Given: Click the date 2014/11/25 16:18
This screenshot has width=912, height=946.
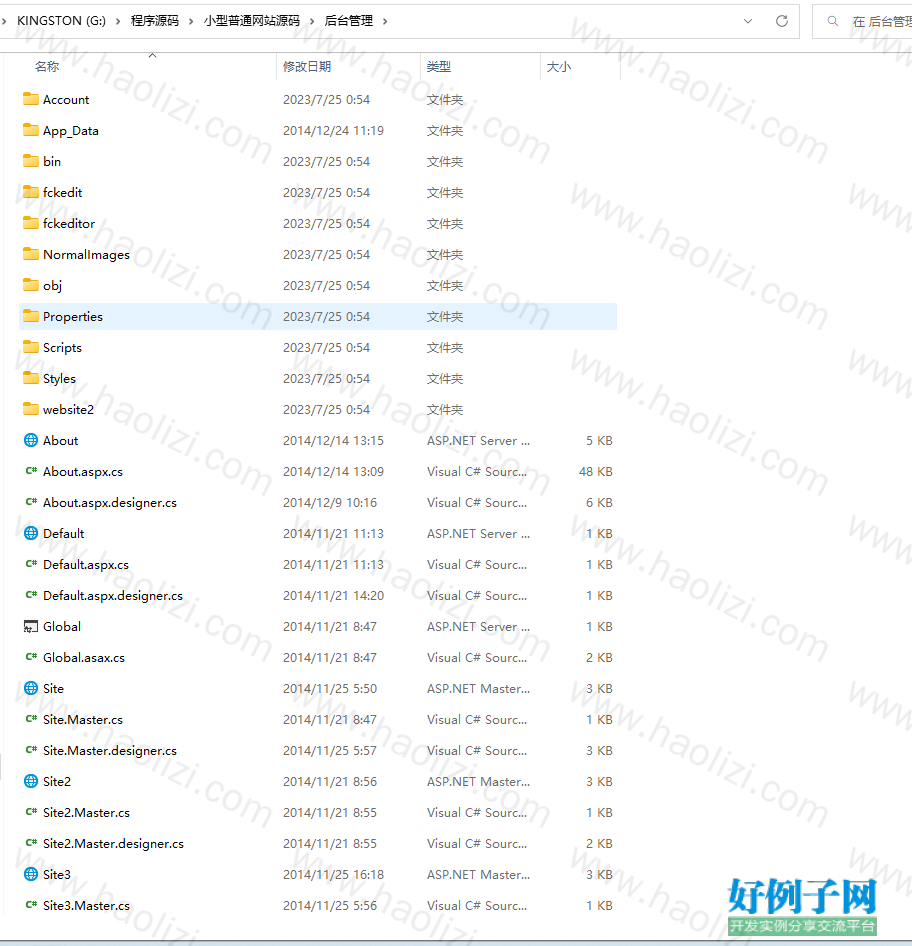Looking at the screenshot, I should coord(333,874).
